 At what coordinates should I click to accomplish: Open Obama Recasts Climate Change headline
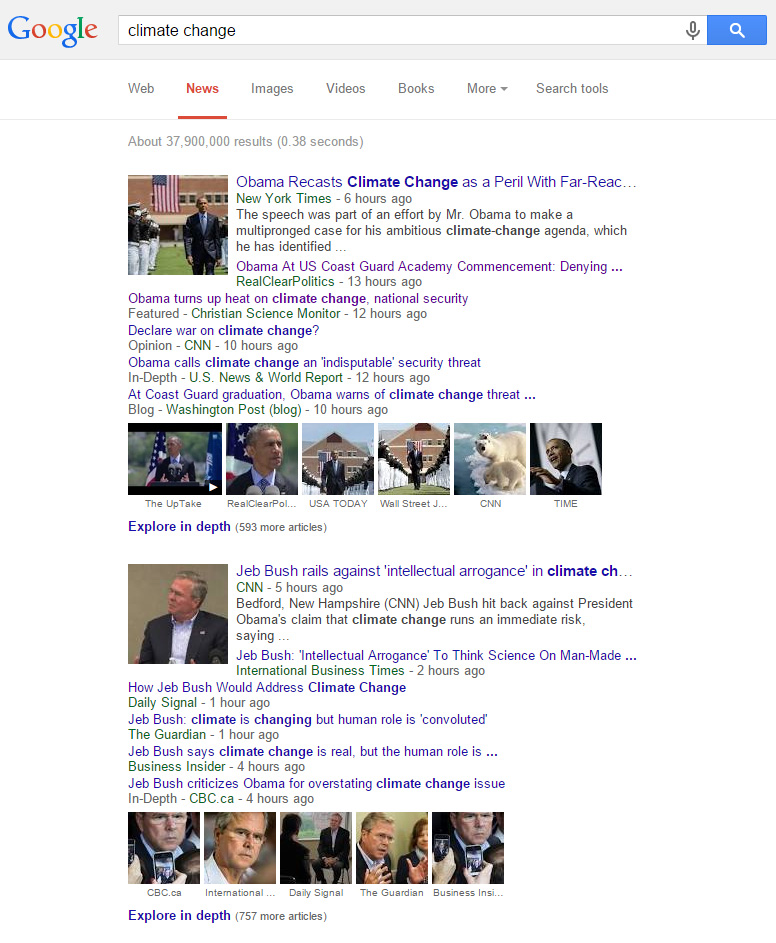point(436,182)
